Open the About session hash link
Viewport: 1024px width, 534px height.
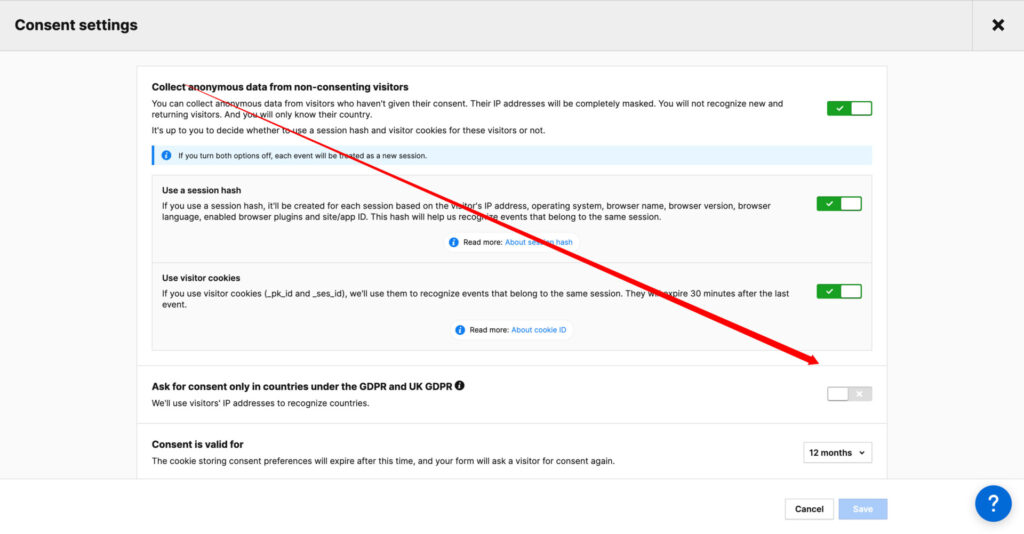tap(538, 242)
